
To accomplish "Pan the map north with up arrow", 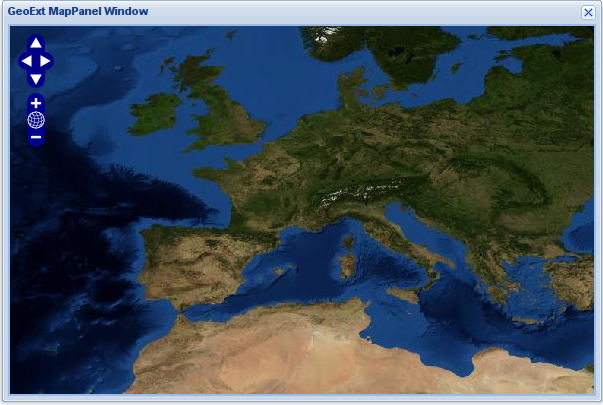I will pyautogui.click(x=36, y=43).
